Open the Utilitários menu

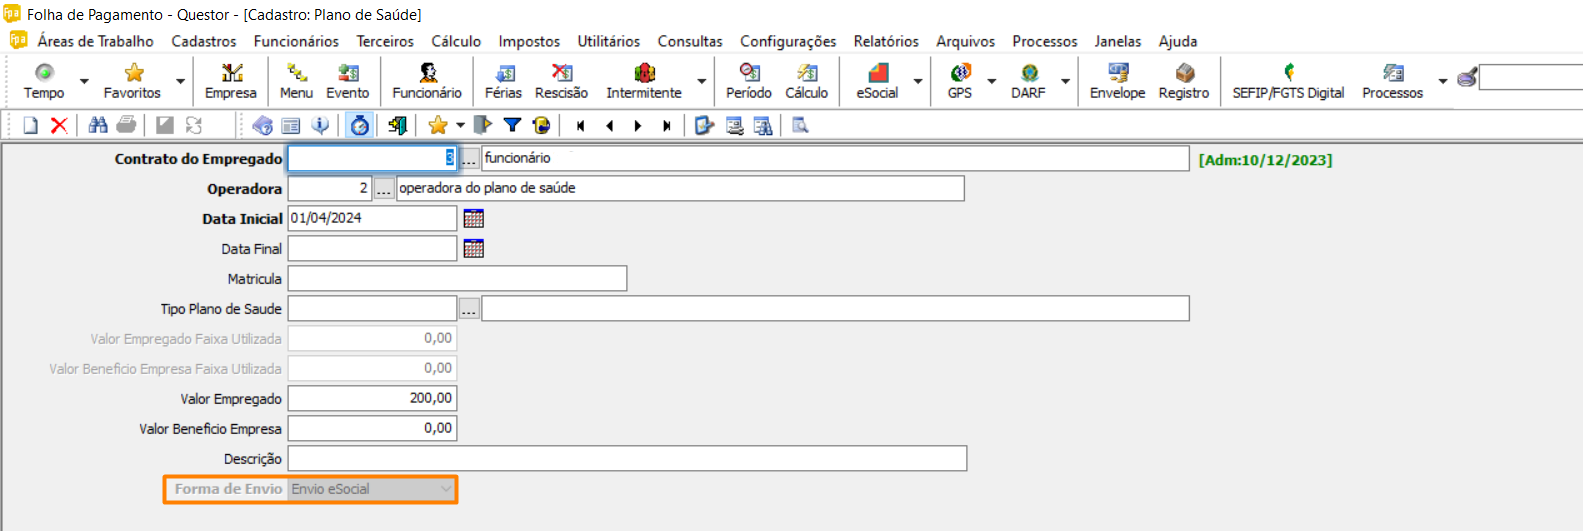tap(609, 41)
